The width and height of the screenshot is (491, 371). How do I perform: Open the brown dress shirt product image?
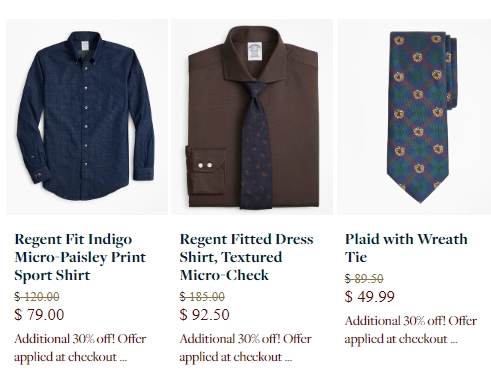[x=252, y=117]
